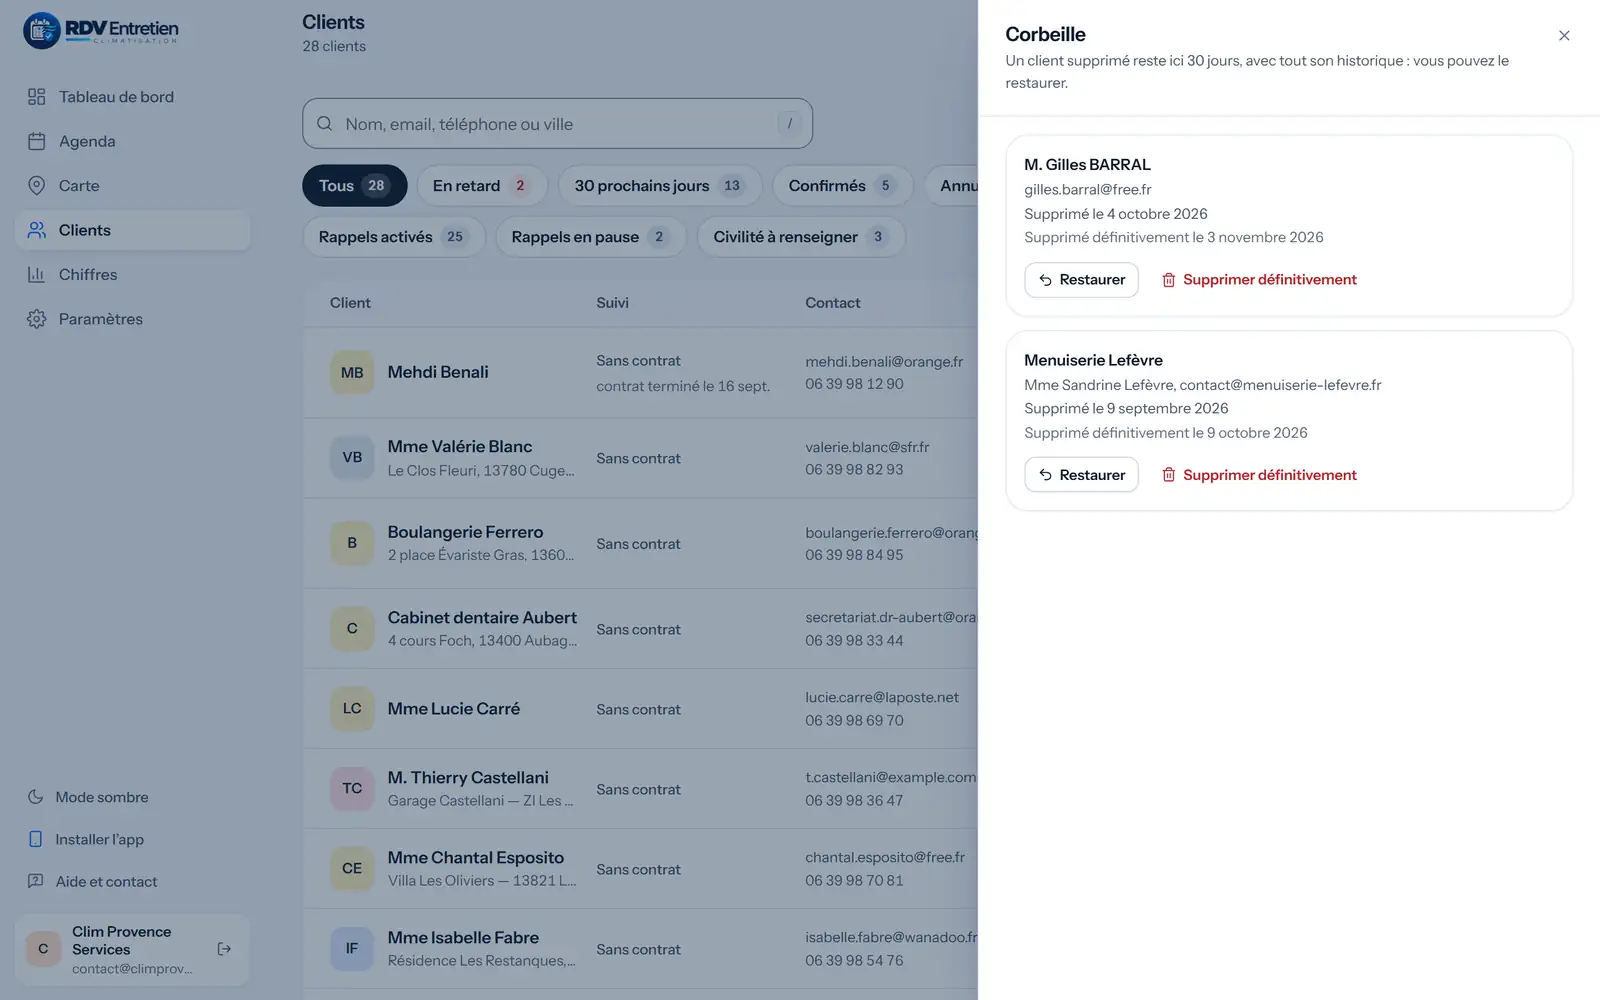The height and width of the screenshot is (1000, 1600).
Task: Permanently delete M. Gilles BARRAL
Action: coord(1259,280)
